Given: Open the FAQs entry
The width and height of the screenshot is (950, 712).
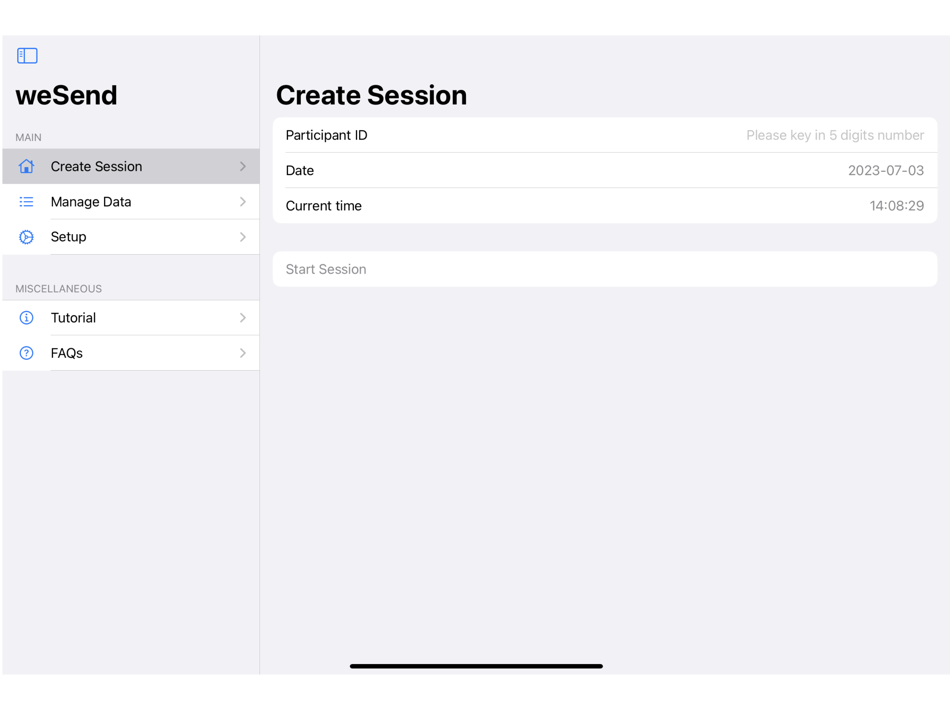Looking at the screenshot, I should (x=131, y=353).
